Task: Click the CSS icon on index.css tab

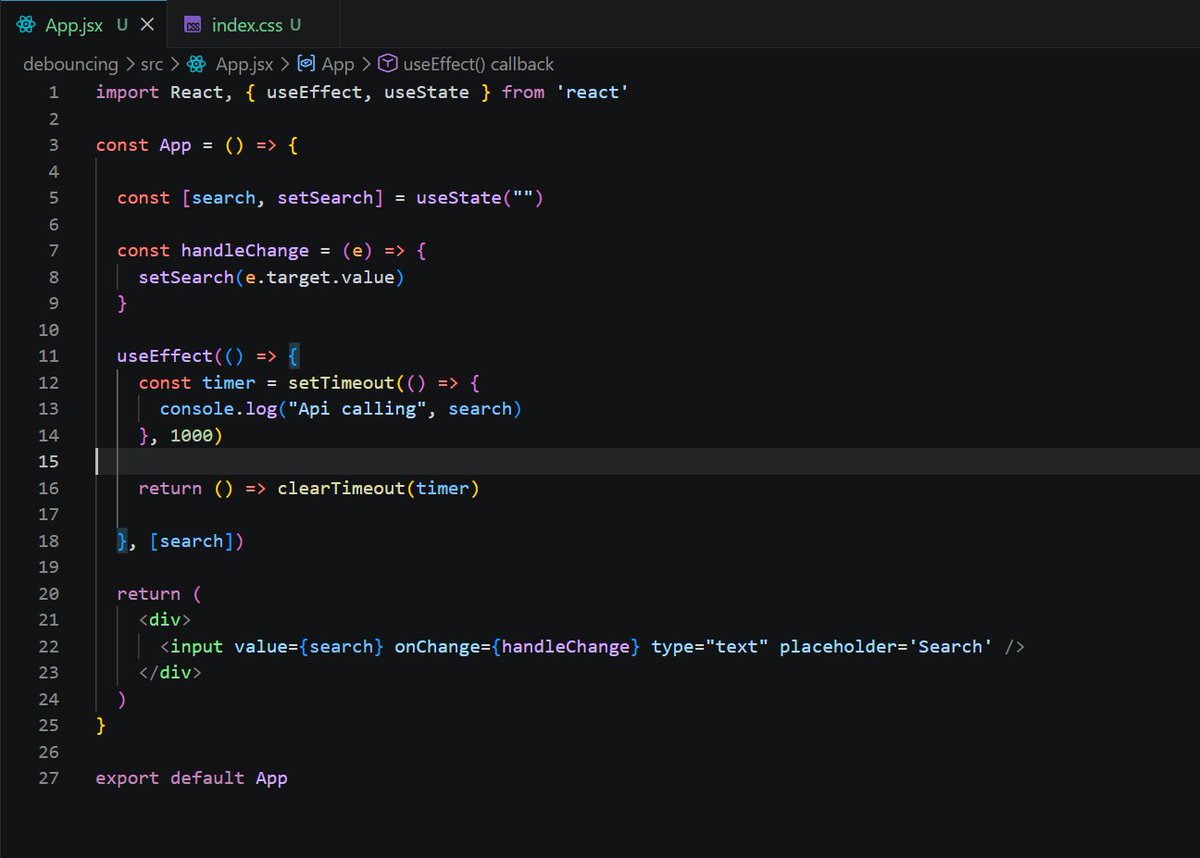Action: click(193, 25)
